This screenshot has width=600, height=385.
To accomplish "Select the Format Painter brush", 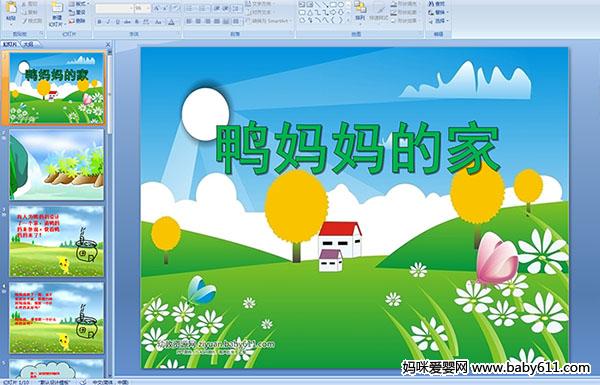I will click(25, 21).
